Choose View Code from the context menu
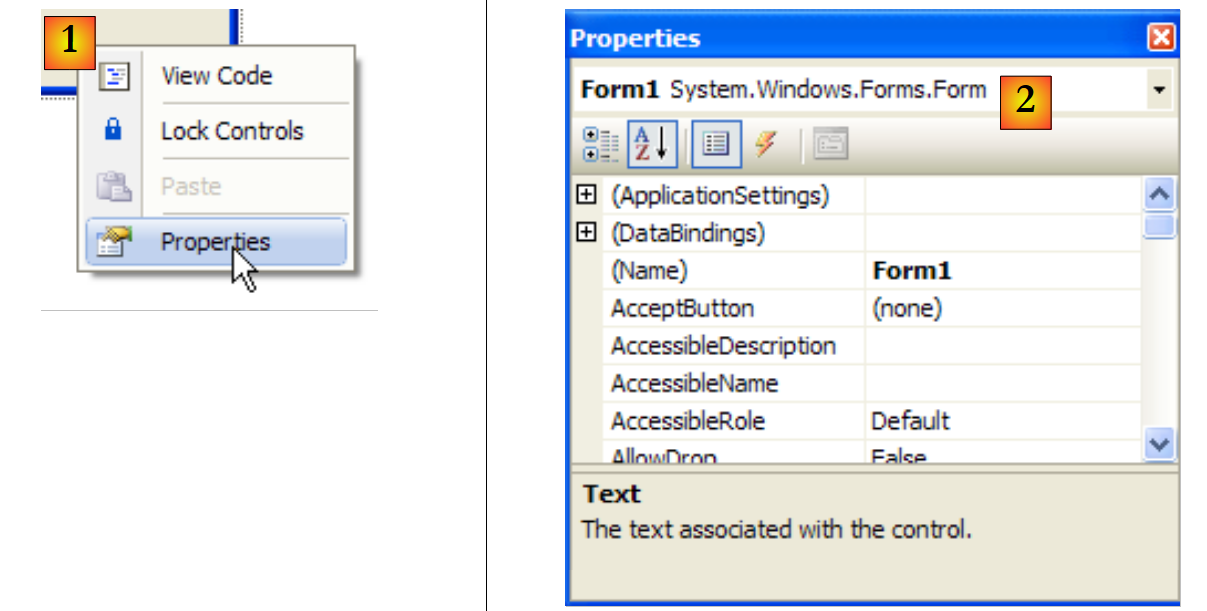 (216, 76)
